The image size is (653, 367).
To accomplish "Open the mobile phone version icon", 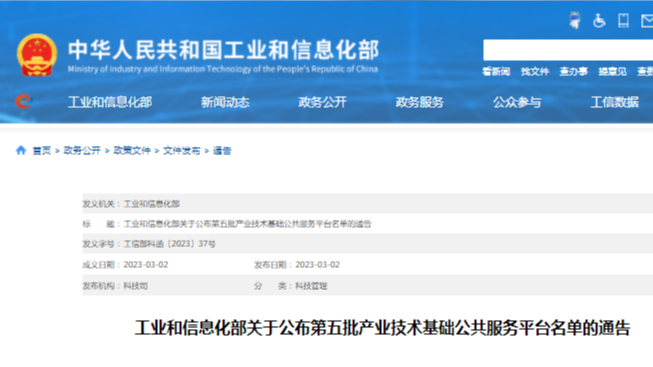I will click(x=623, y=20).
